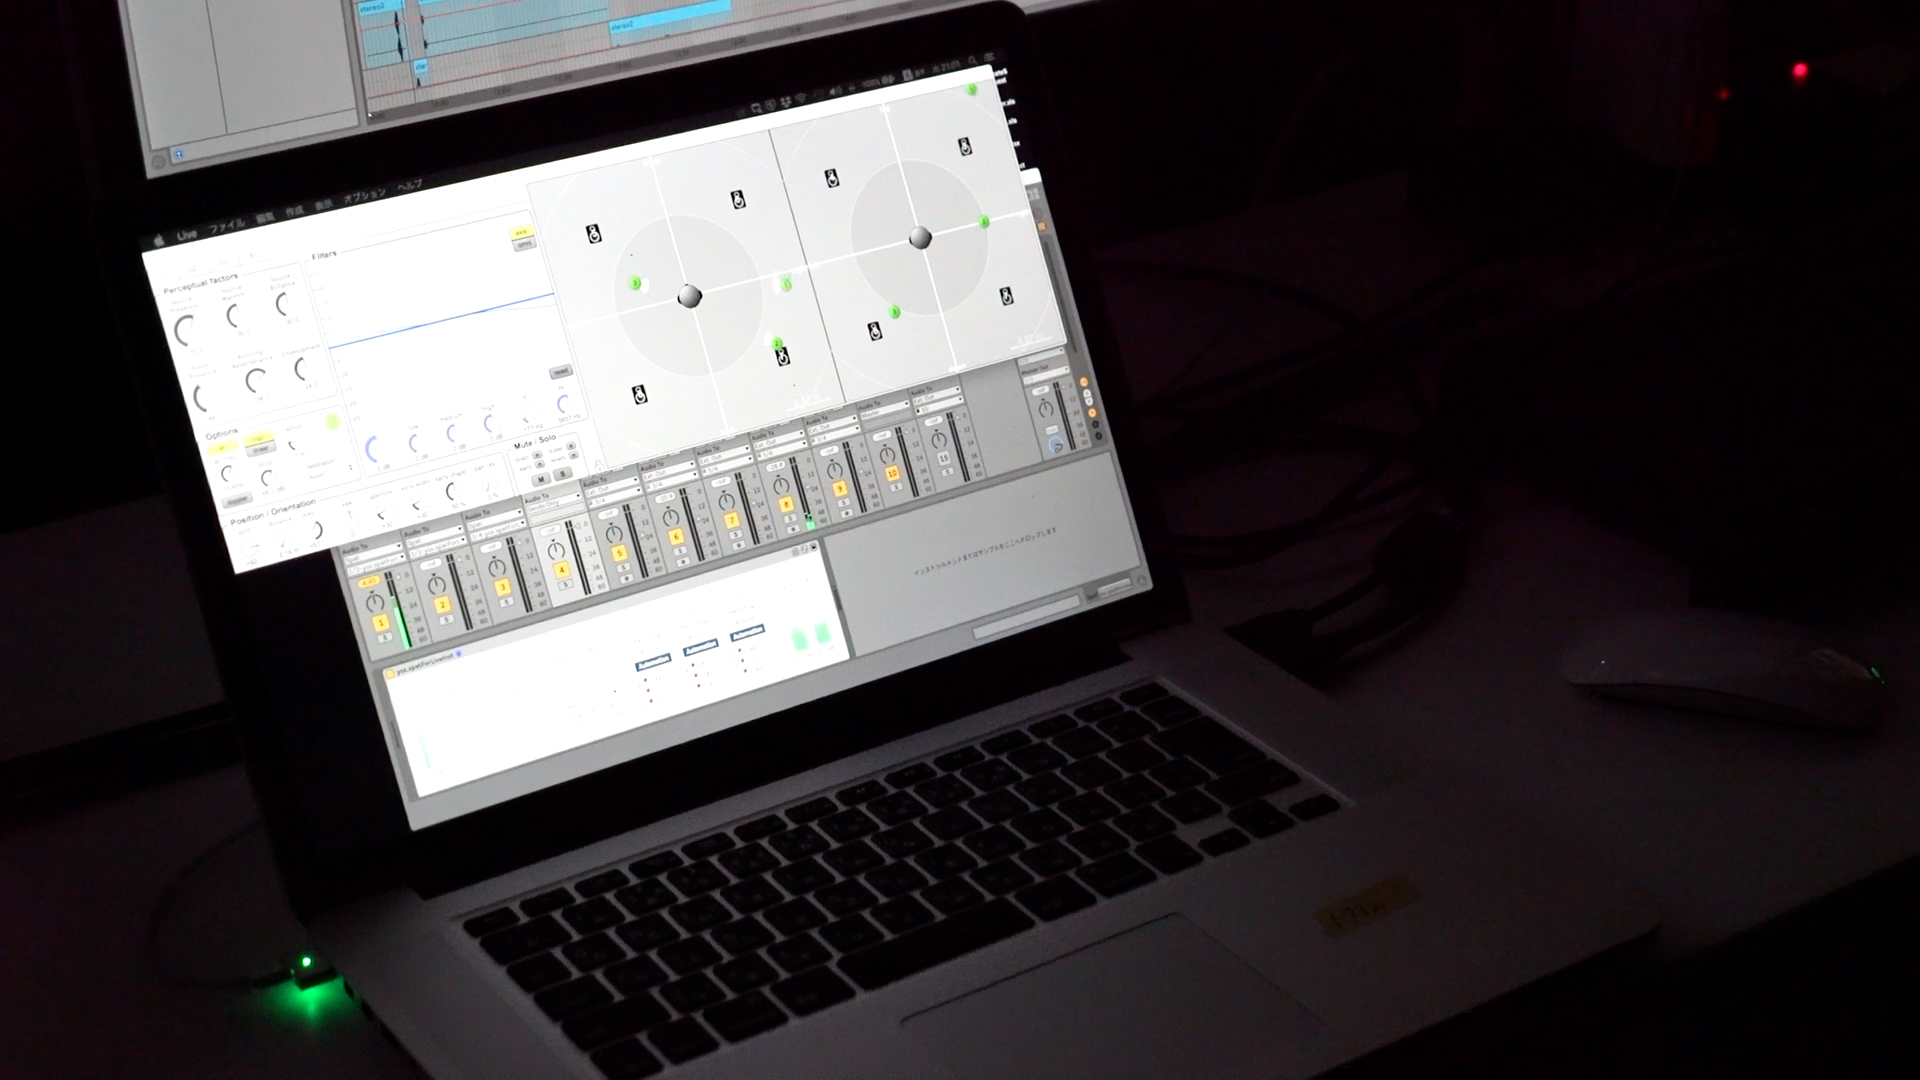Toggle track 6 activator button

676,537
